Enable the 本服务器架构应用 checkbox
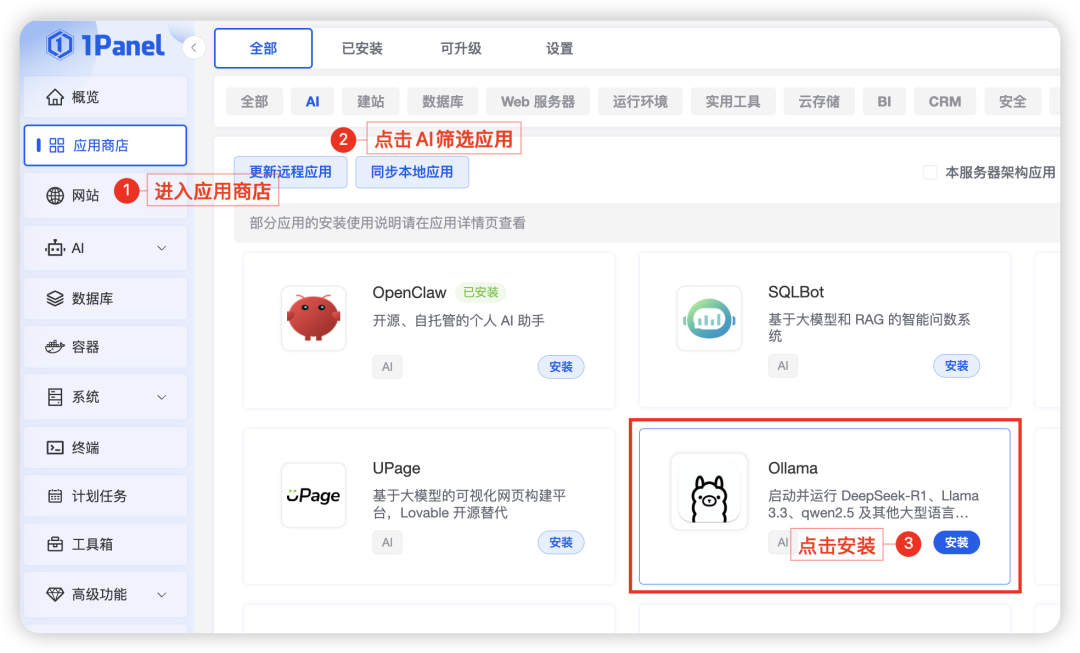Image resolution: width=1080 pixels, height=653 pixels. pos(929,171)
